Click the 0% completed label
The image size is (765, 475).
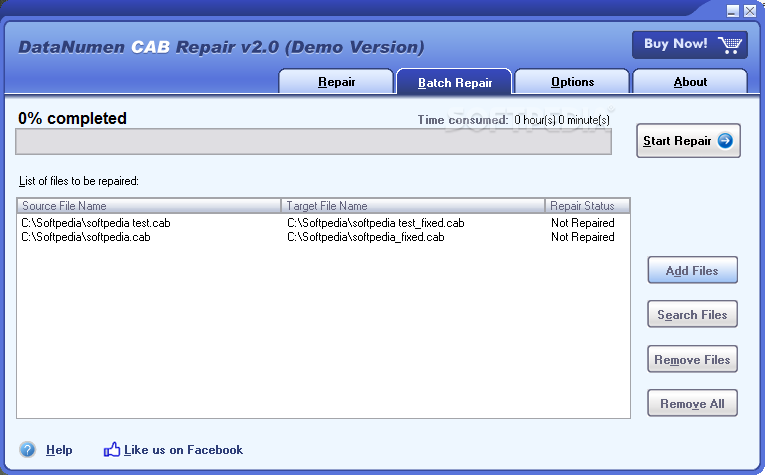point(72,118)
